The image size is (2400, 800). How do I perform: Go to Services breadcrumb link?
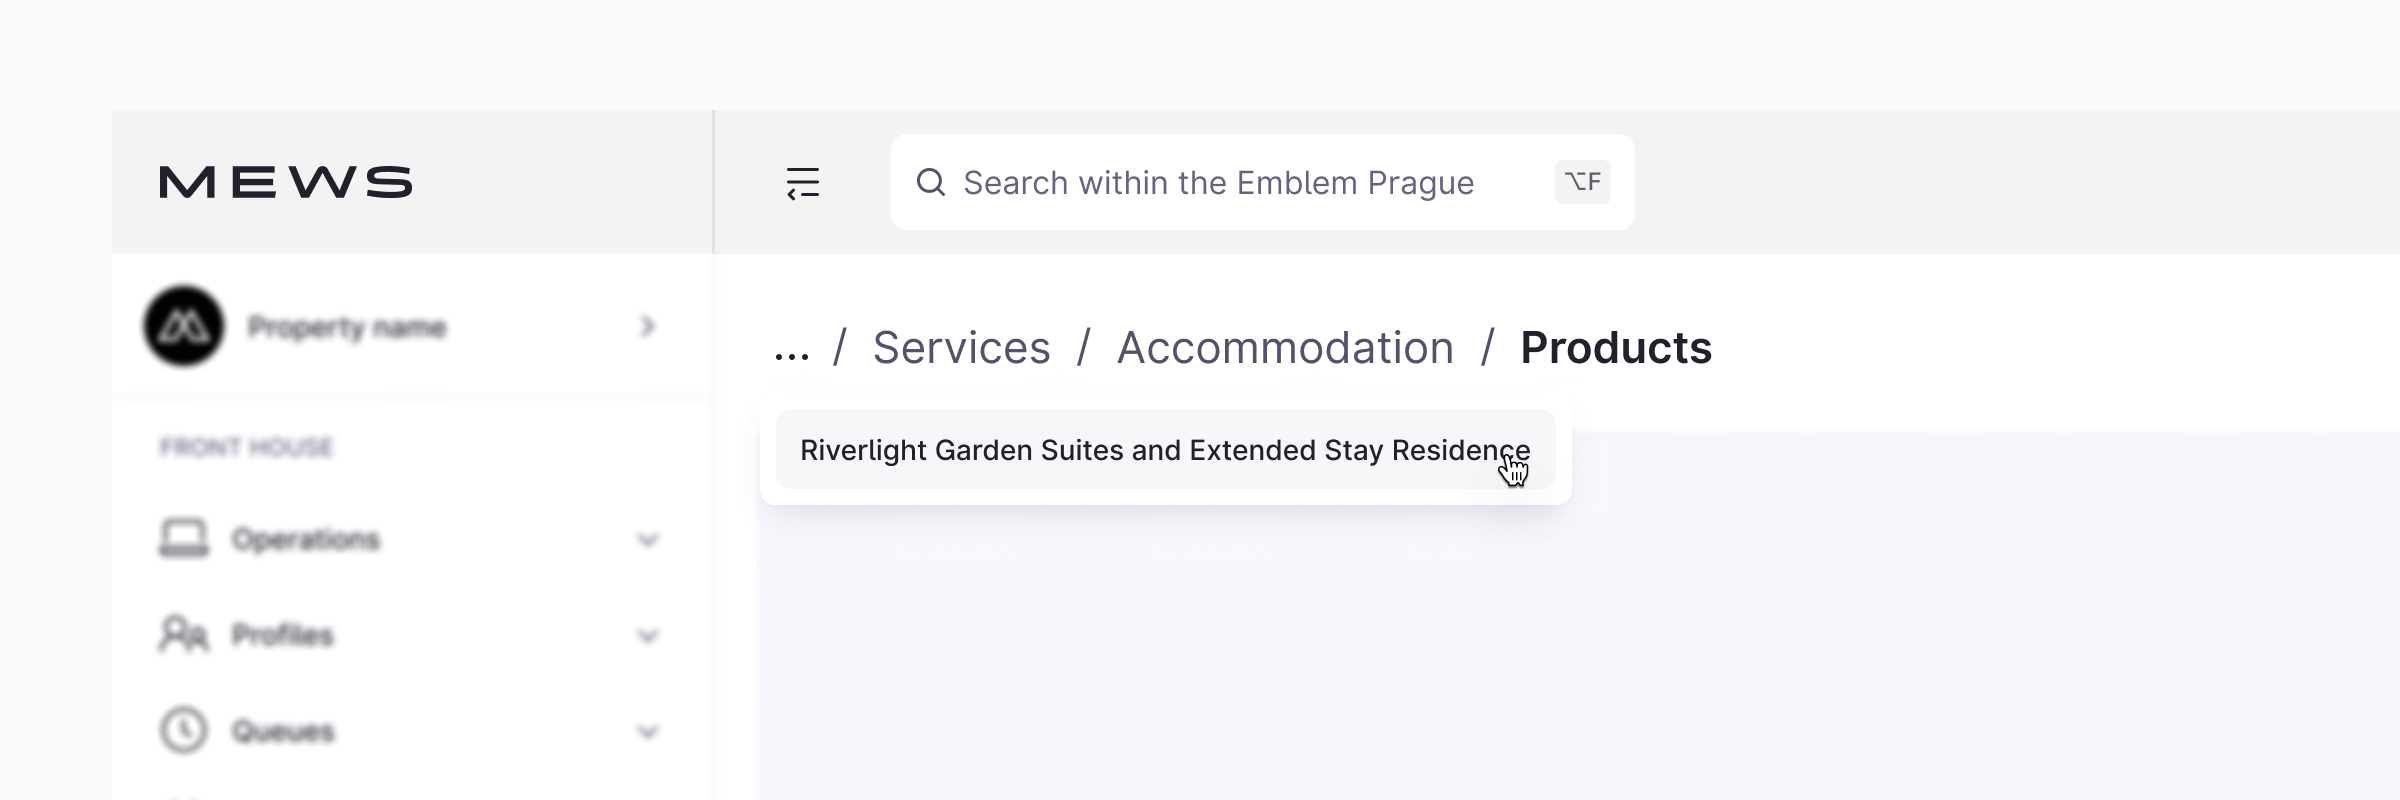pyautogui.click(x=961, y=348)
